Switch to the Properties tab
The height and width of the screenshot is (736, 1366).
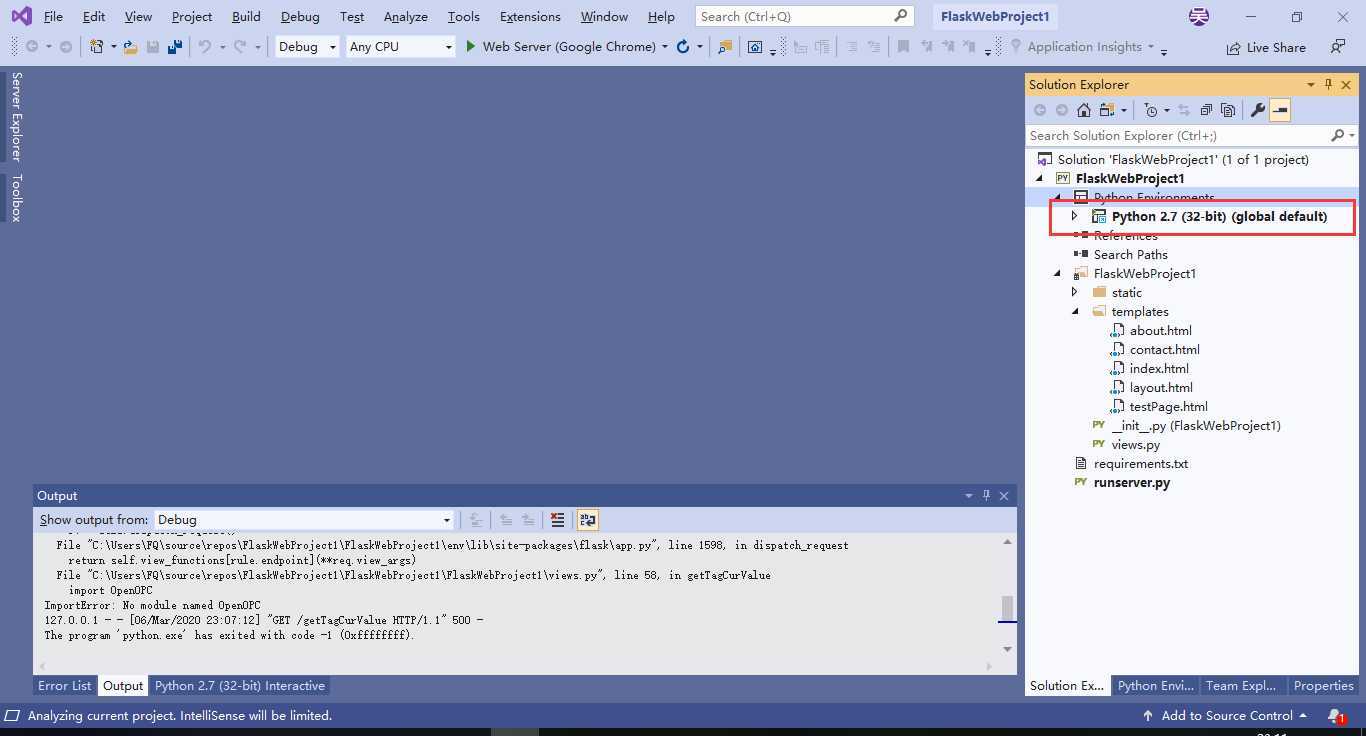click(x=1323, y=686)
